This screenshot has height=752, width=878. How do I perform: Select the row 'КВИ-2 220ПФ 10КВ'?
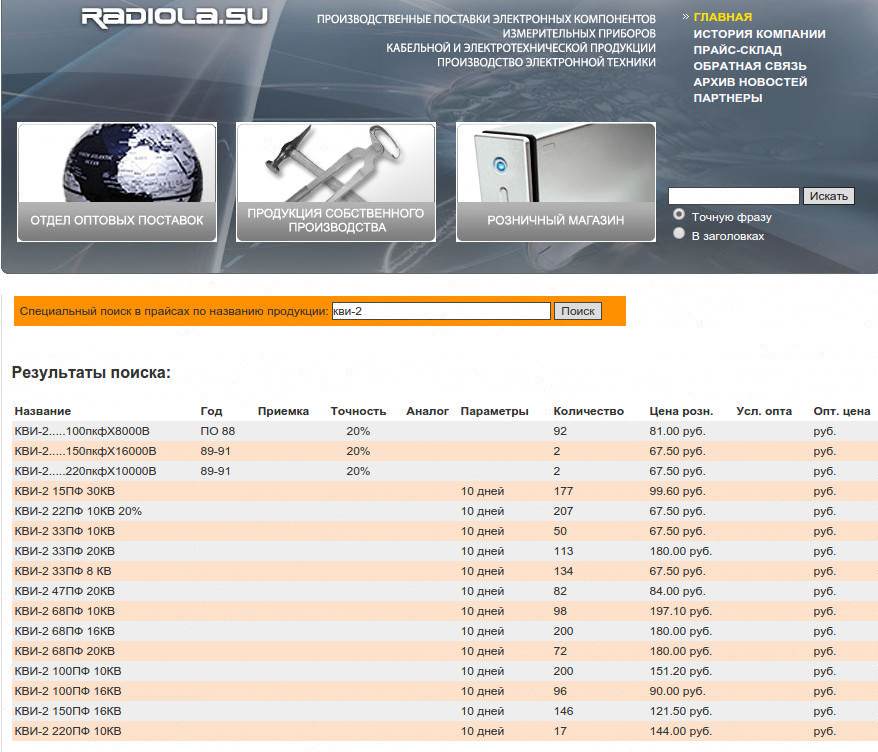[68, 731]
